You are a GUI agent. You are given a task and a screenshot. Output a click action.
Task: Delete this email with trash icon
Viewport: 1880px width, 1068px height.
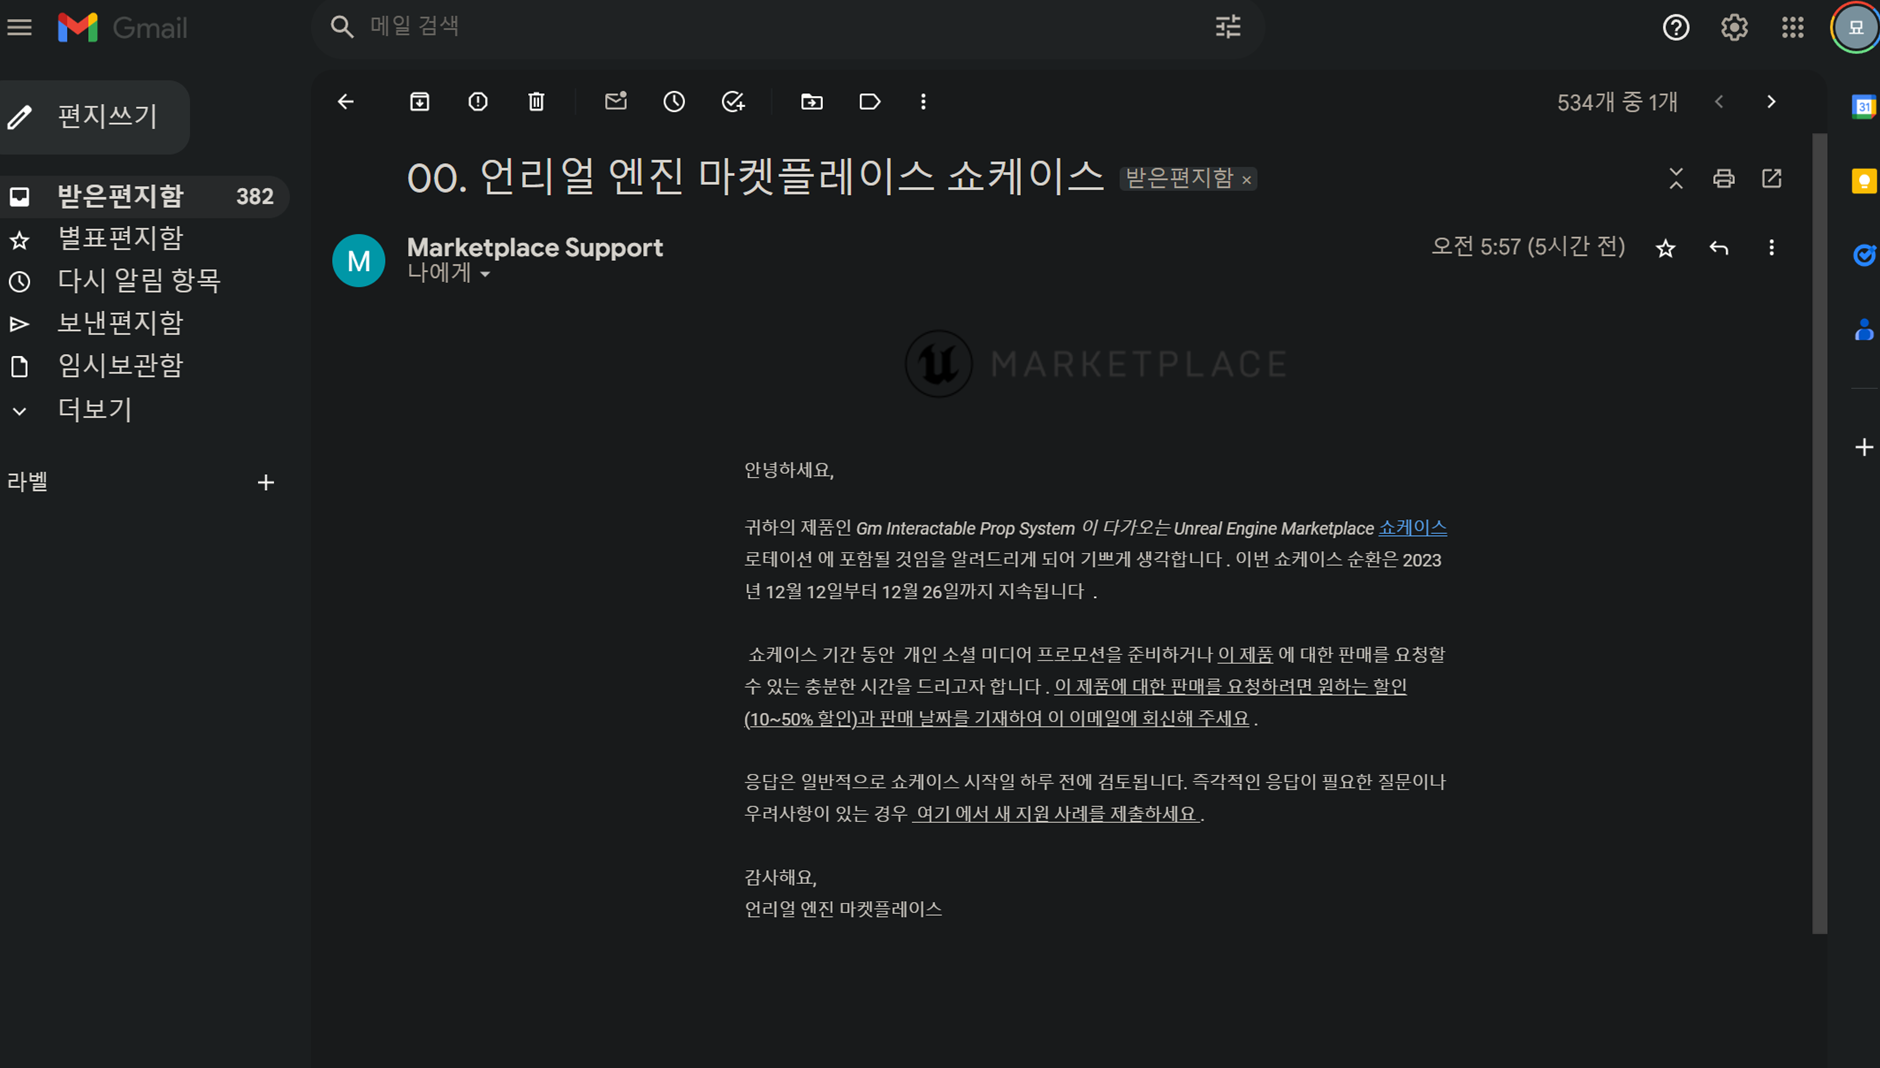[537, 101]
